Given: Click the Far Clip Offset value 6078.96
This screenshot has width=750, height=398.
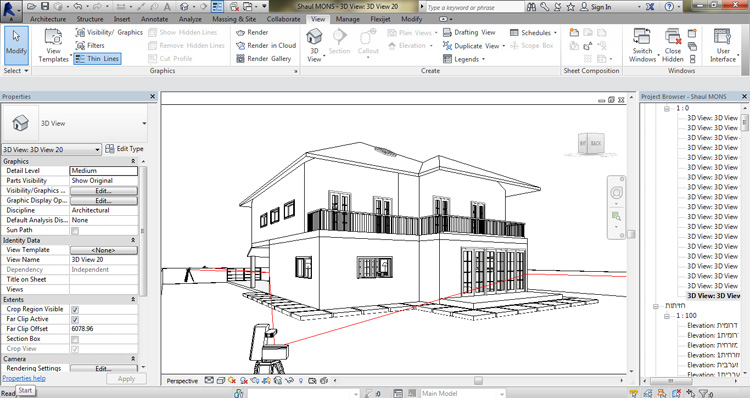Looking at the screenshot, I should pyautogui.click(x=104, y=329).
